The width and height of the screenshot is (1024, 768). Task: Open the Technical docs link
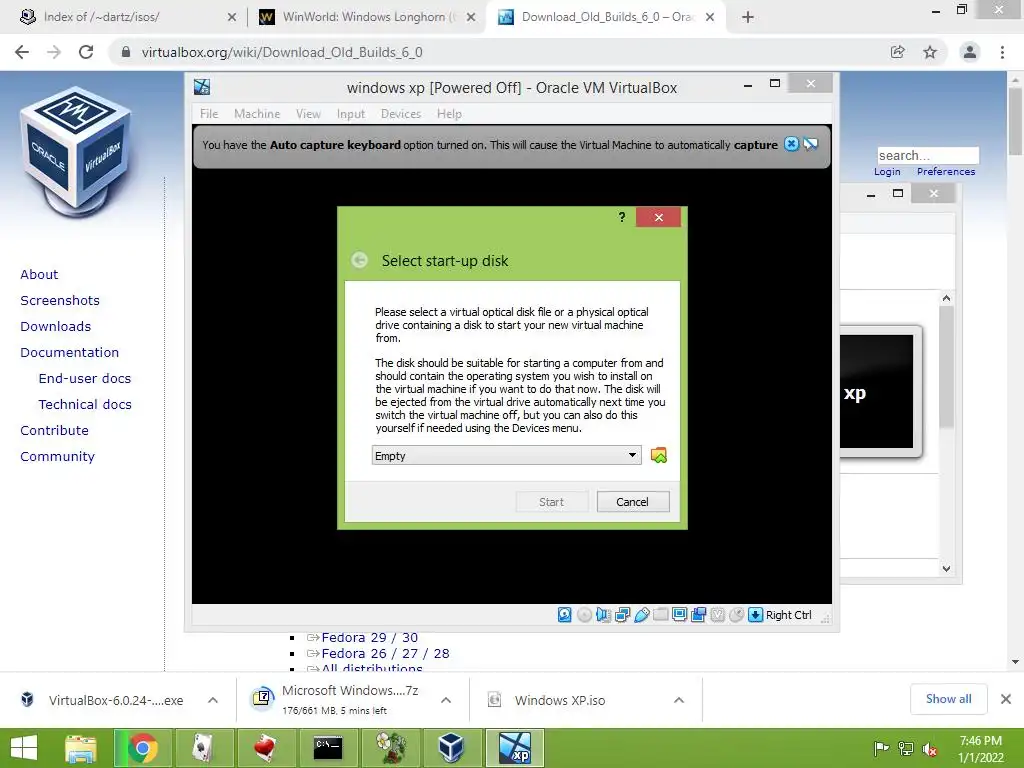(85, 405)
